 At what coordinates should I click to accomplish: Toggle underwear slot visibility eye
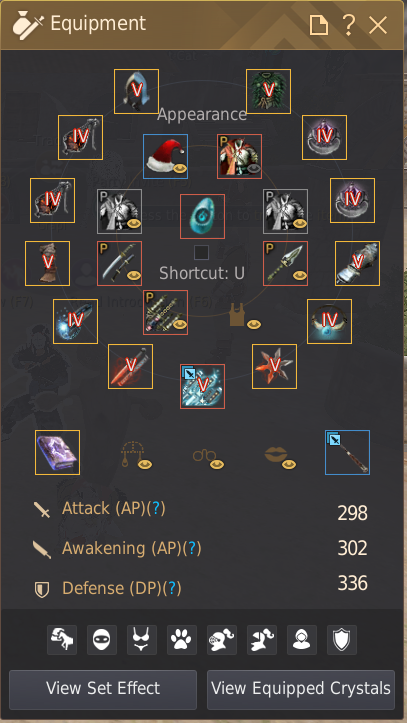pos(254,324)
